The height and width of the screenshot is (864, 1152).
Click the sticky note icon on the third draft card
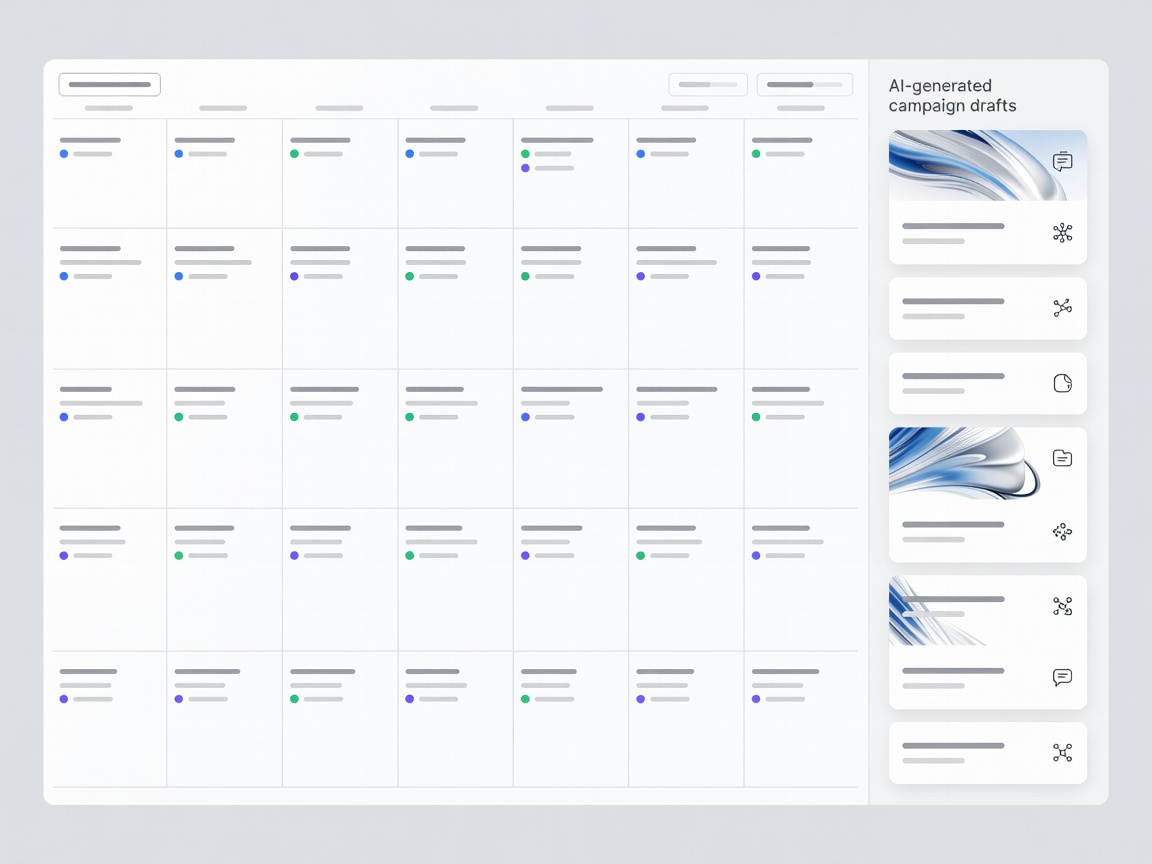[1062, 383]
